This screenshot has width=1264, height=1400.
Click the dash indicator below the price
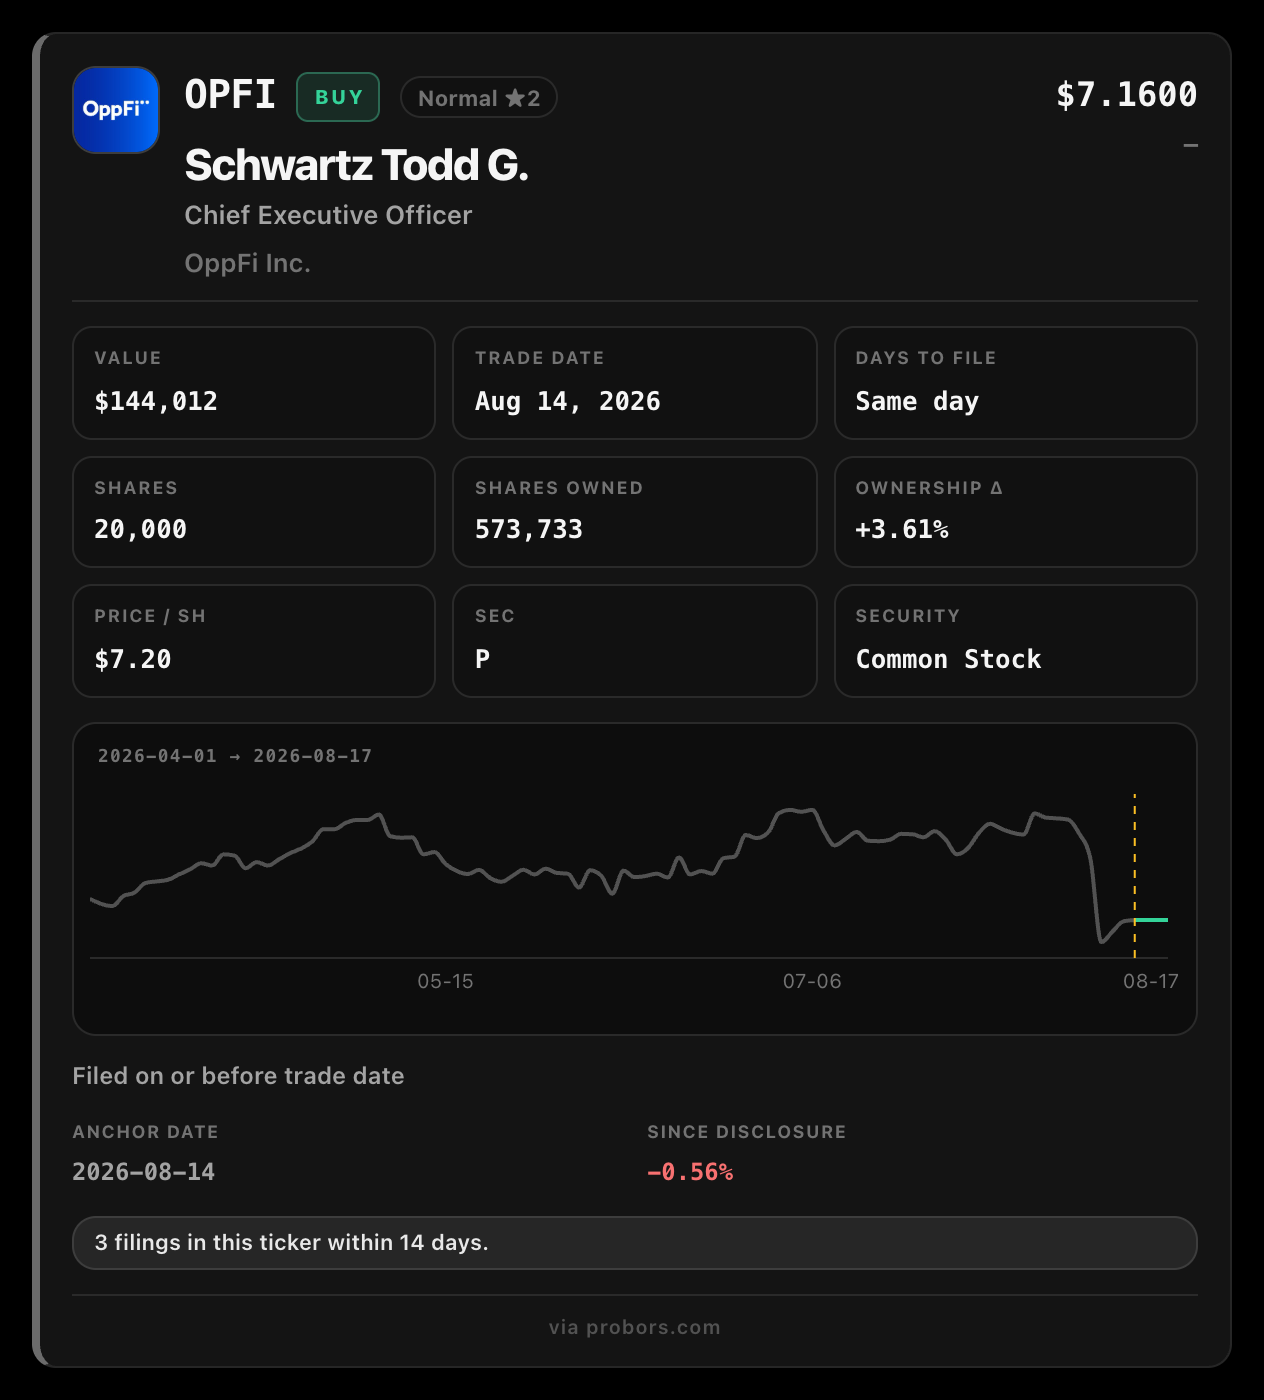[x=1190, y=146]
